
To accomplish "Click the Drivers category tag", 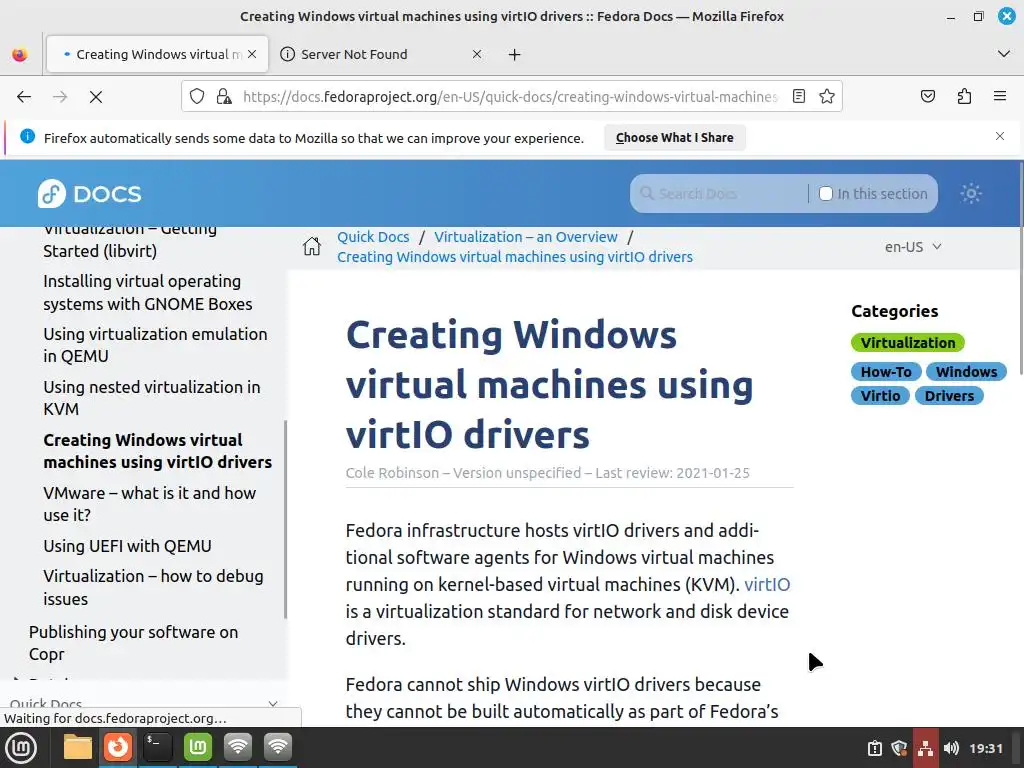I will 949,396.
